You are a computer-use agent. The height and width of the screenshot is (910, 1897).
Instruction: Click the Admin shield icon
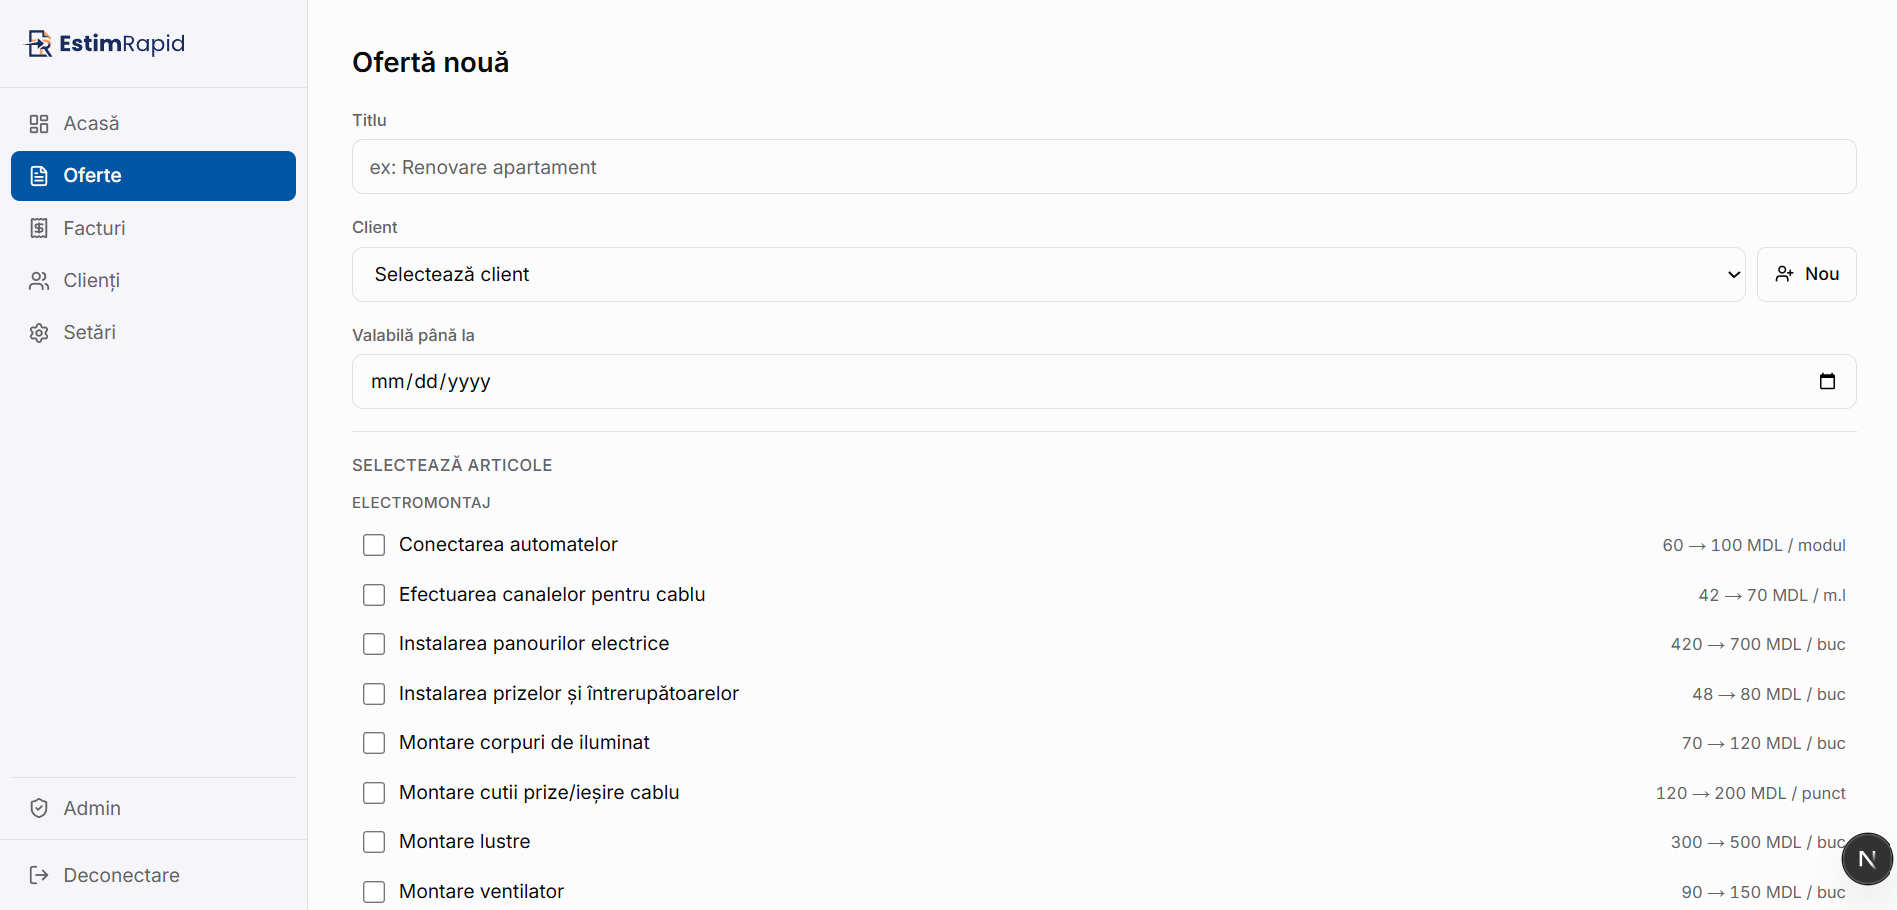tap(39, 808)
